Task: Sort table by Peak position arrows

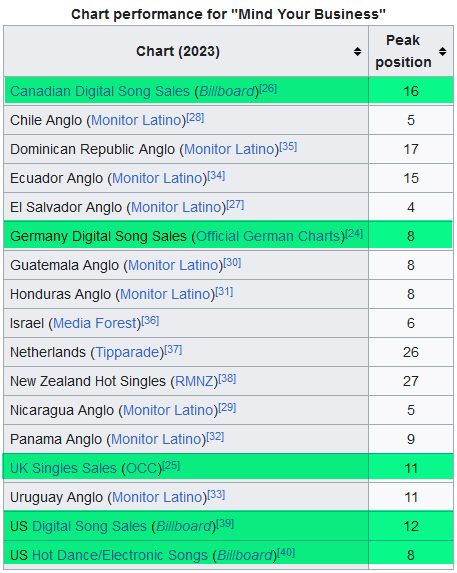Action: pos(442,52)
